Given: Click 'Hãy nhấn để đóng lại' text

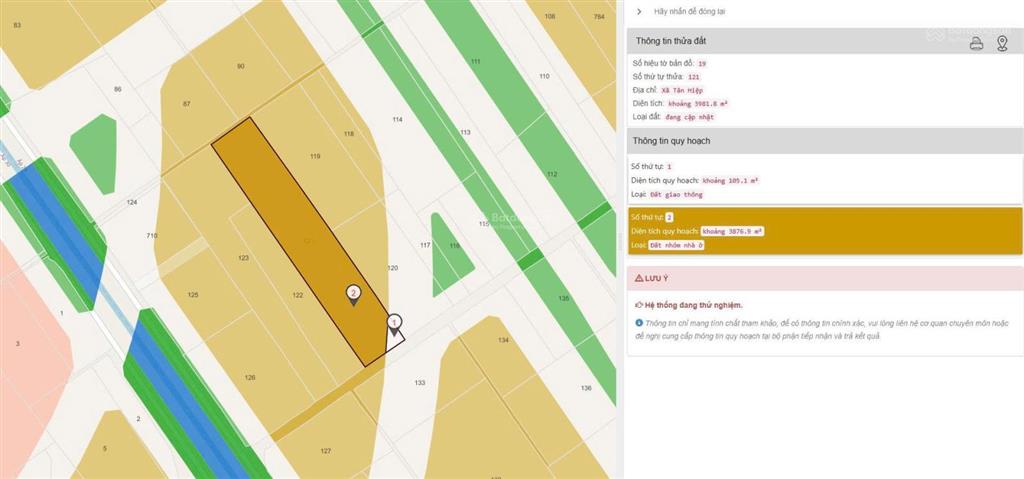Looking at the screenshot, I should coord(689,12).
